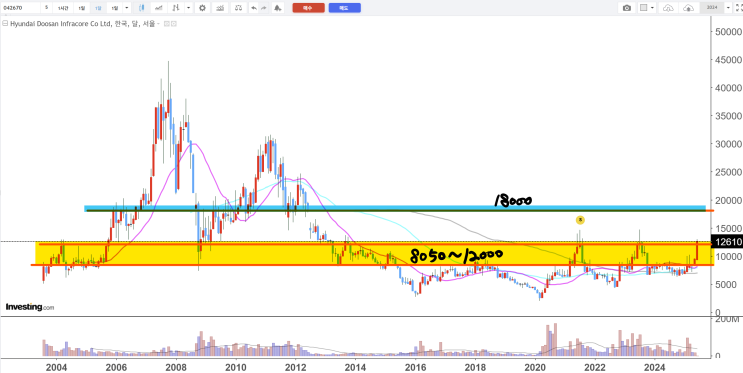Toggle fullscreen mode icon
Viewport: 743px width, 373px height.
tap(738, 8)
